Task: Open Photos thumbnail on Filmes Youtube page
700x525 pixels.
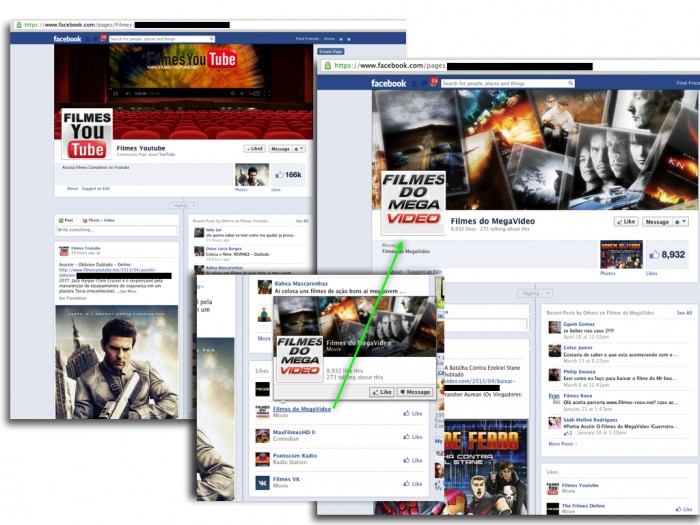Action: pyautogui.click(x=252, y=175)
